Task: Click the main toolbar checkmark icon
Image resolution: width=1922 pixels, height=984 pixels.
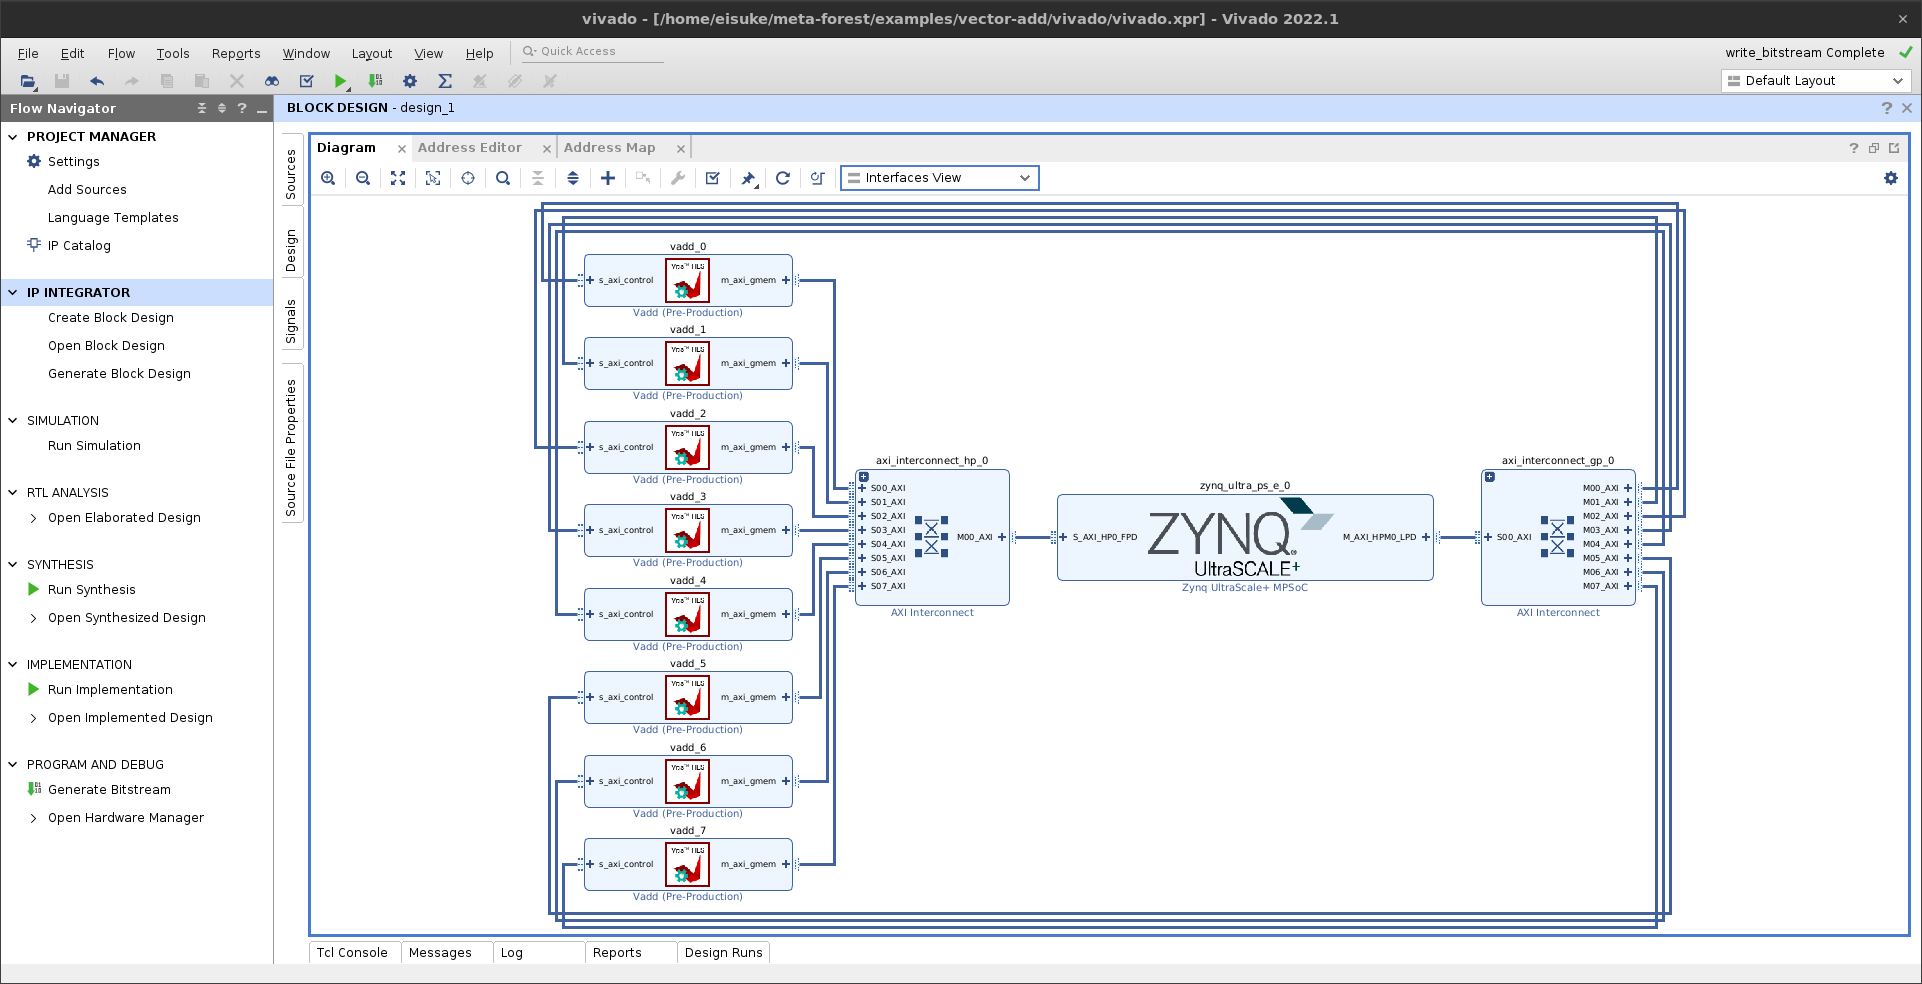Action: pyautogui.click(x=307, y=81)
